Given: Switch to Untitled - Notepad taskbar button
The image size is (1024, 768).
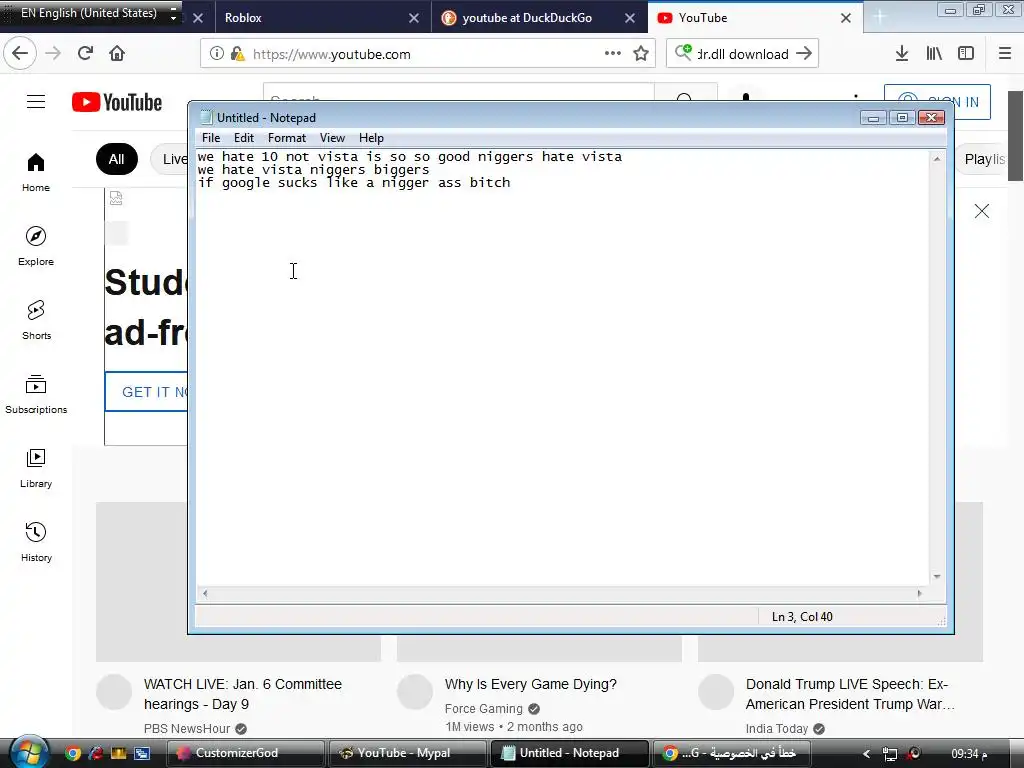Looking at the screenshot, I should (569, 753).
